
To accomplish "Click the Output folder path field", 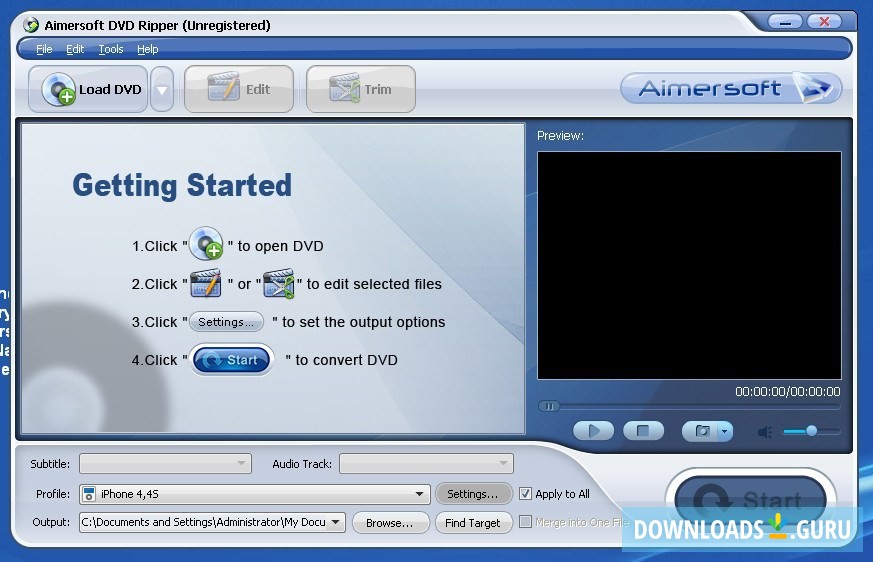I will point(212,522).
